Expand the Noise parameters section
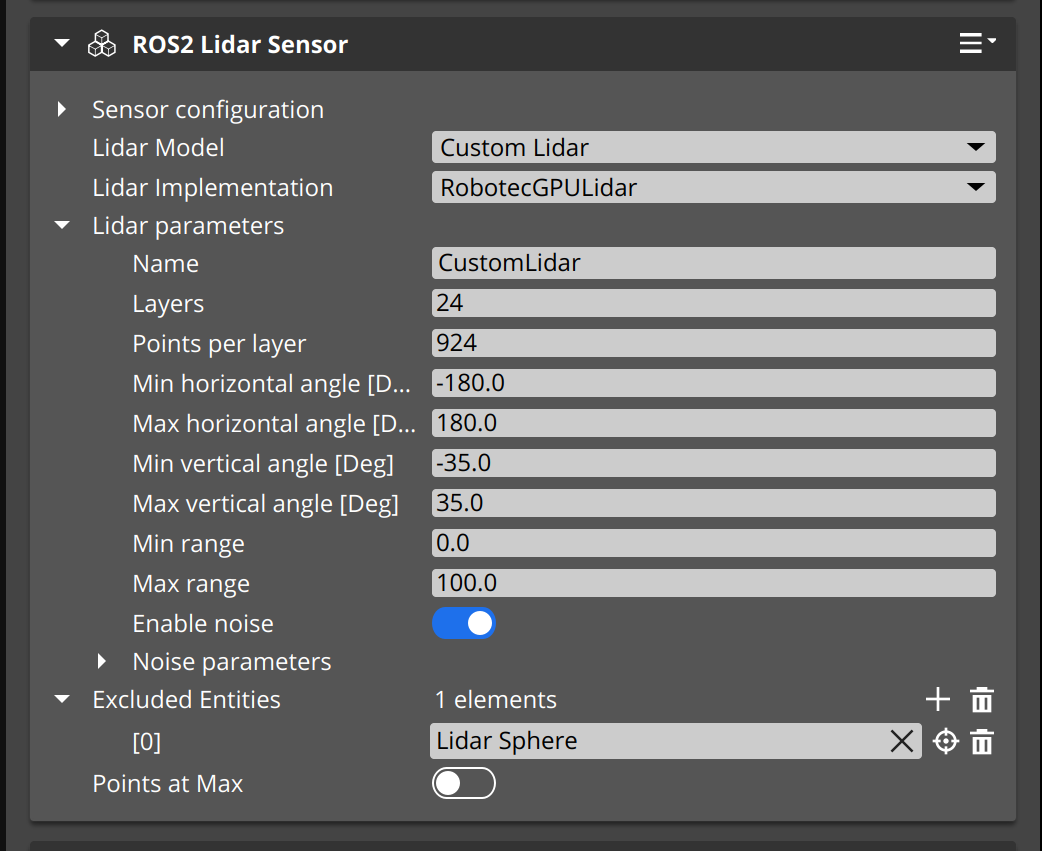The height and width of the screenshot is (851, 1042). (x=102, y=661)
